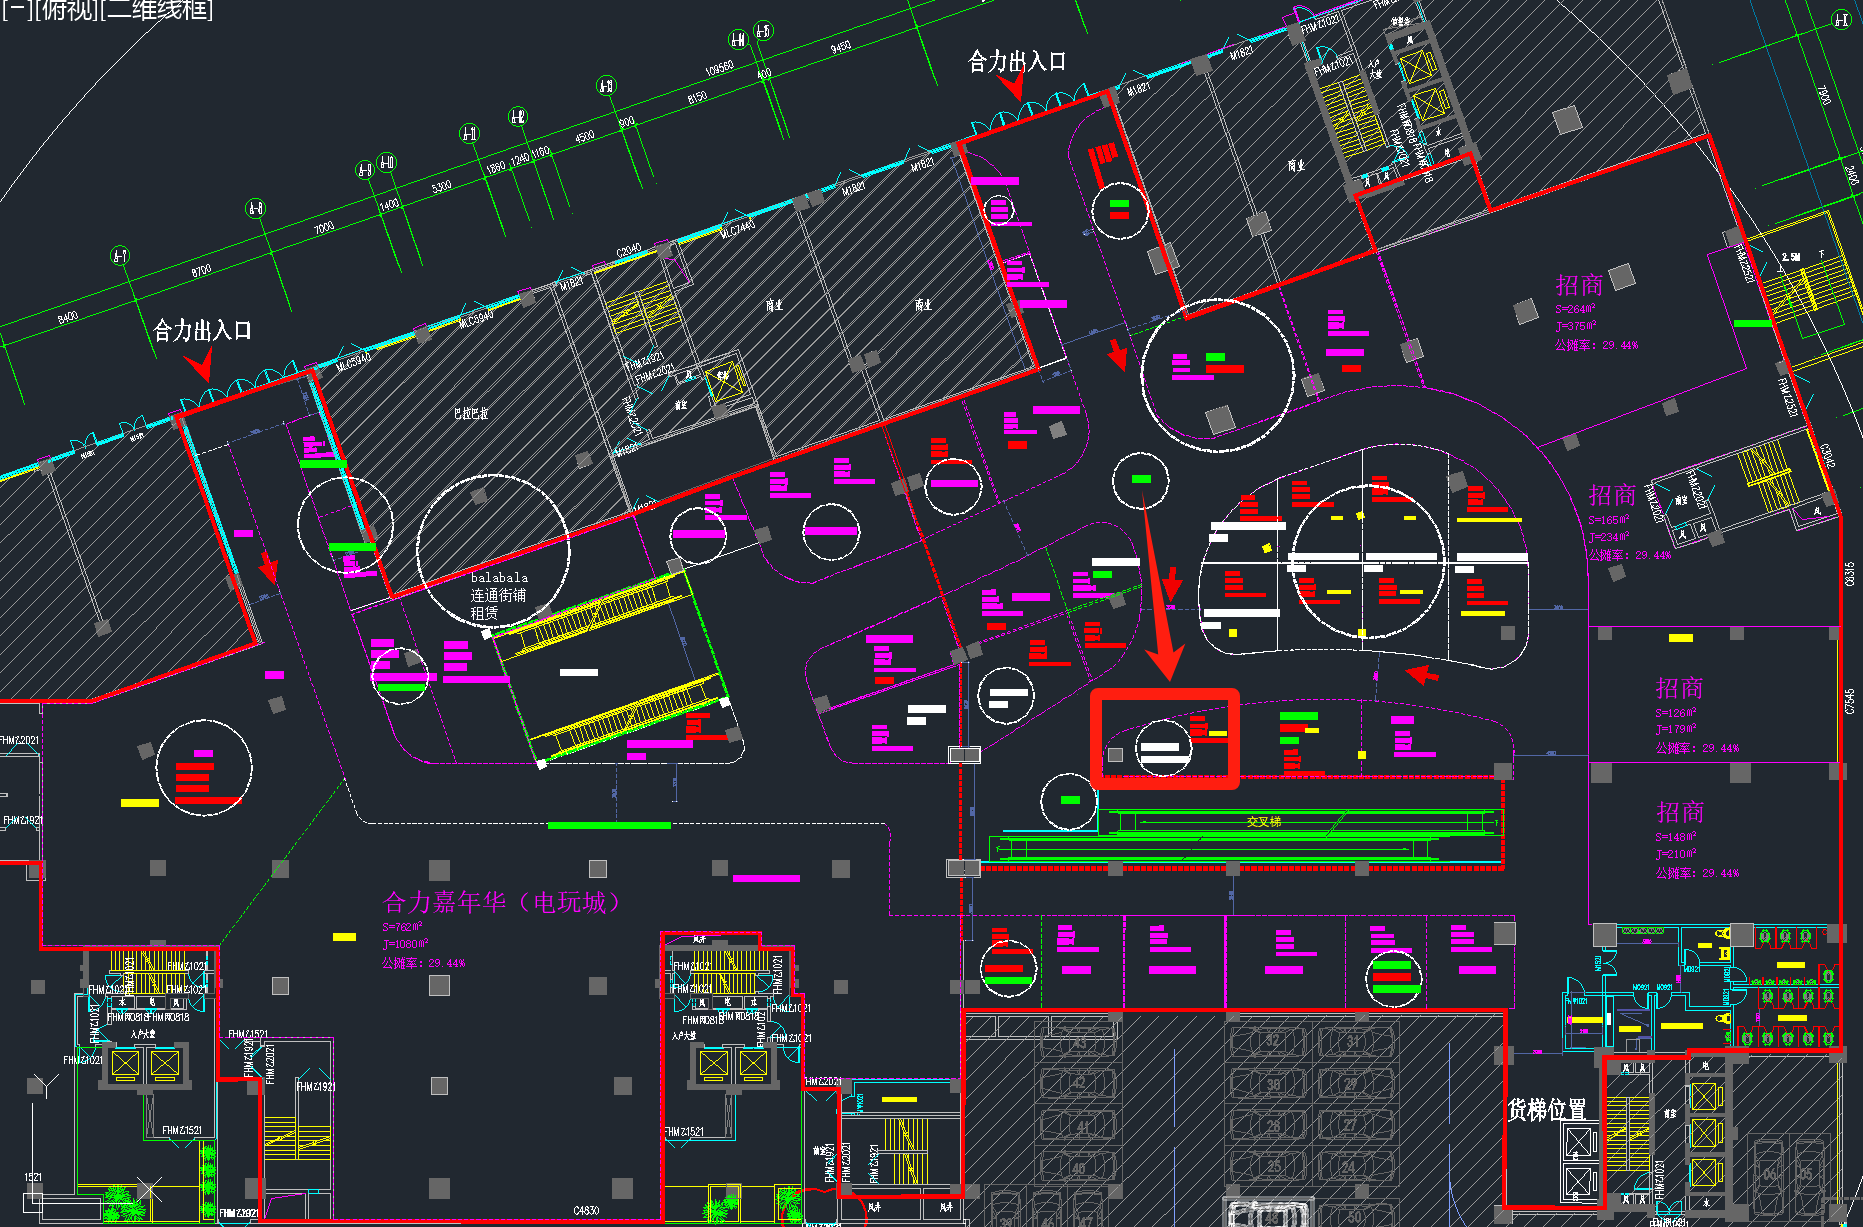Open the 二维线框 visual style menu
Viewport: 1863px width, 1227px height.
click(x=156, y=10)
